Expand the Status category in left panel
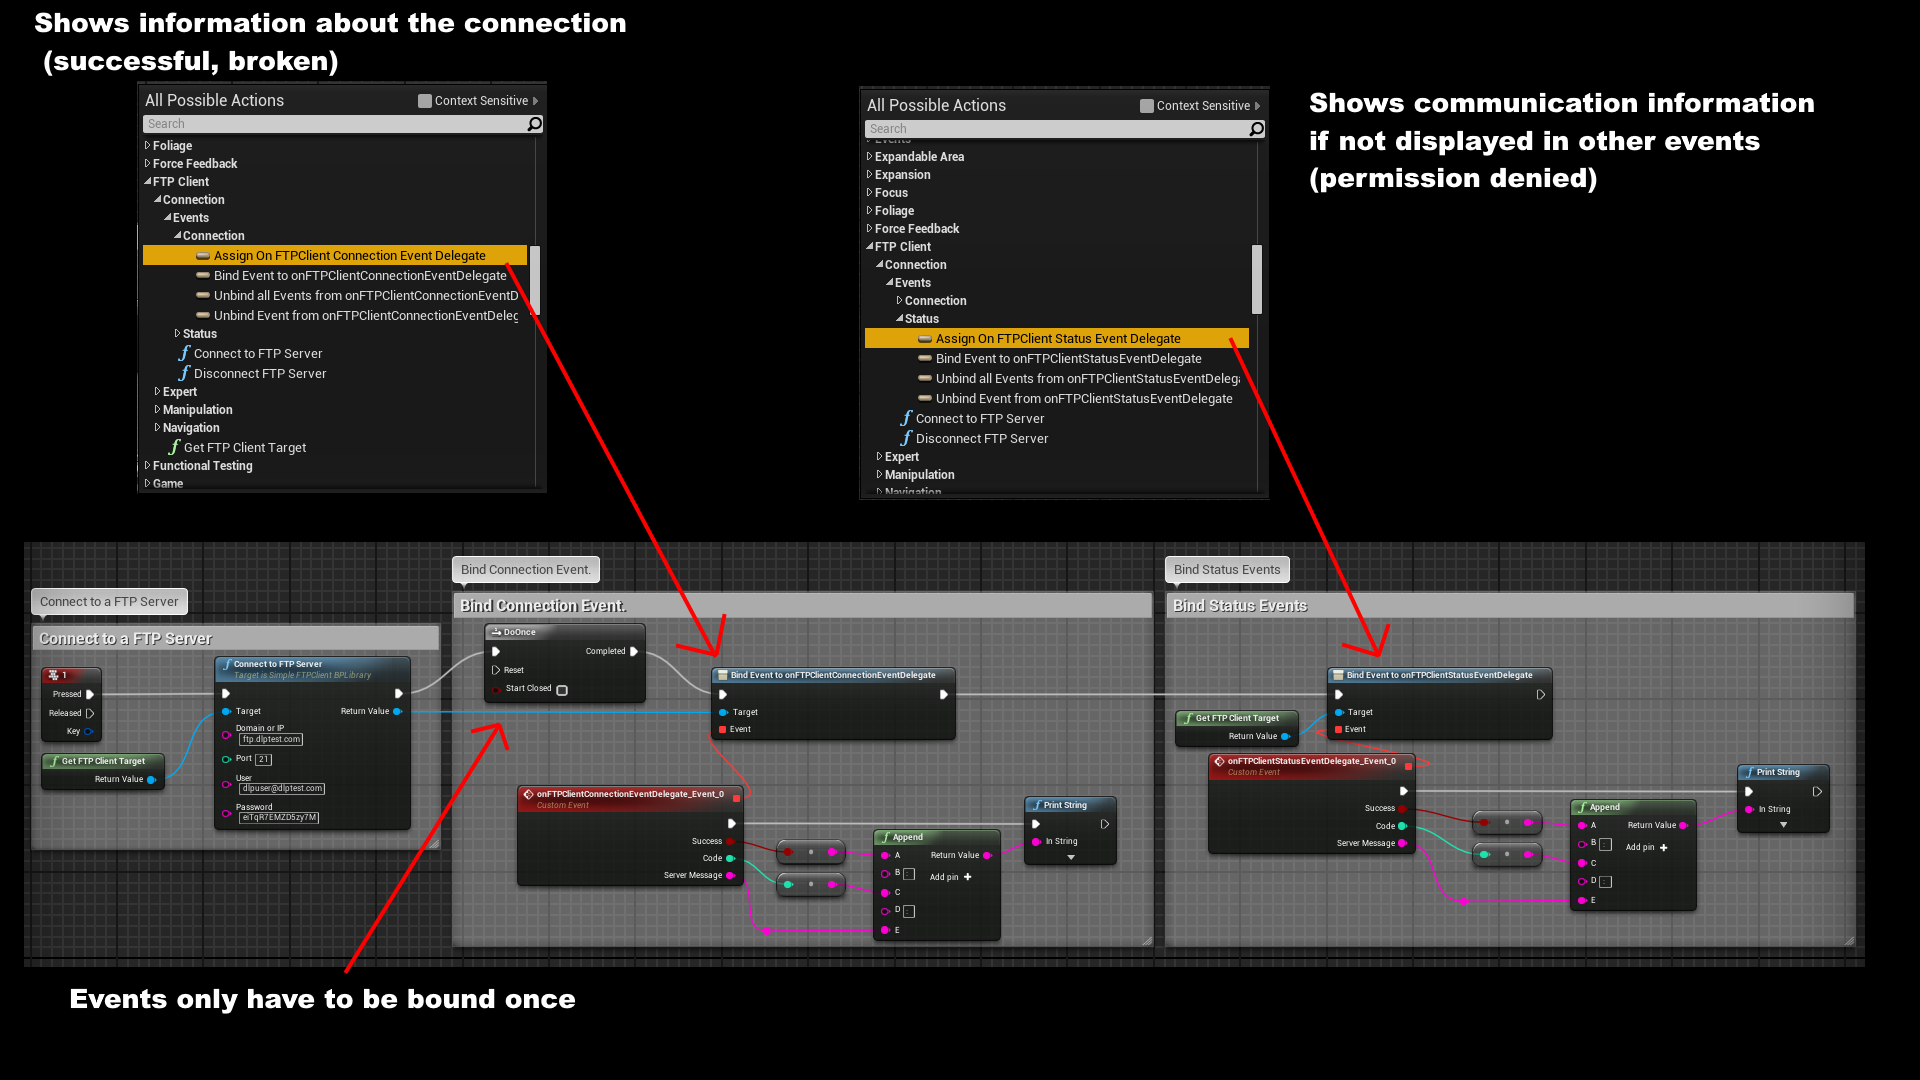Viewport: 1920px width, 1080px height. 178,334
